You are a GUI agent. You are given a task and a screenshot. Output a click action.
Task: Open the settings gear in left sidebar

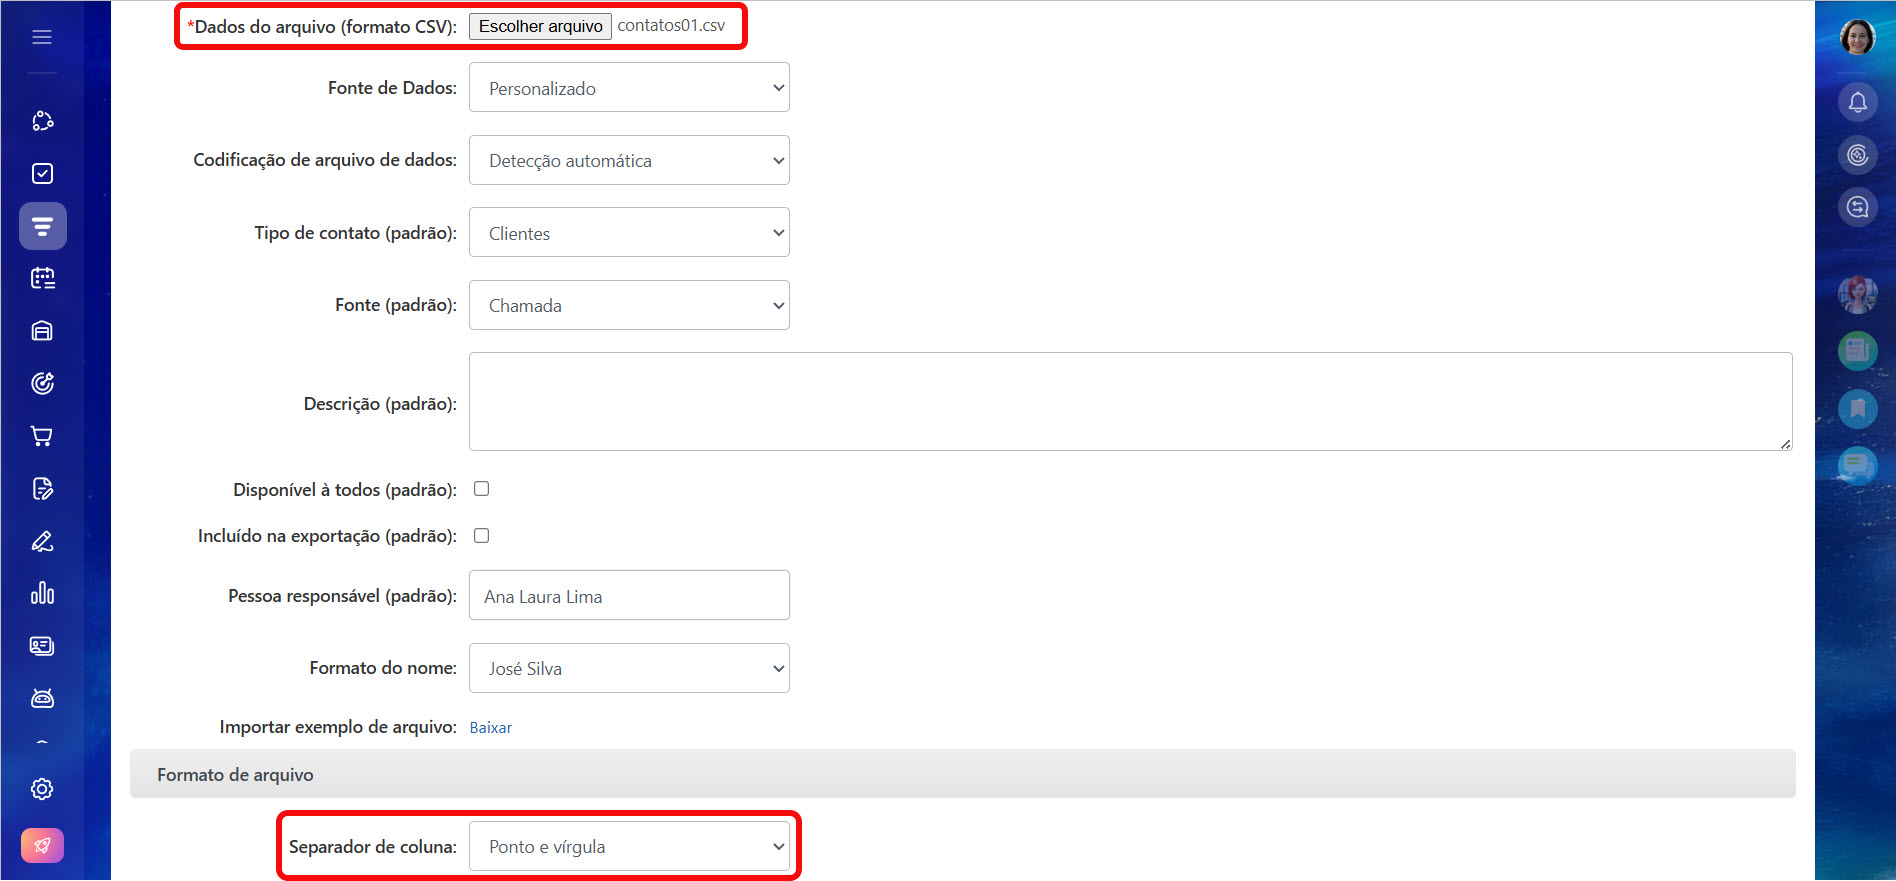point(42,789)
